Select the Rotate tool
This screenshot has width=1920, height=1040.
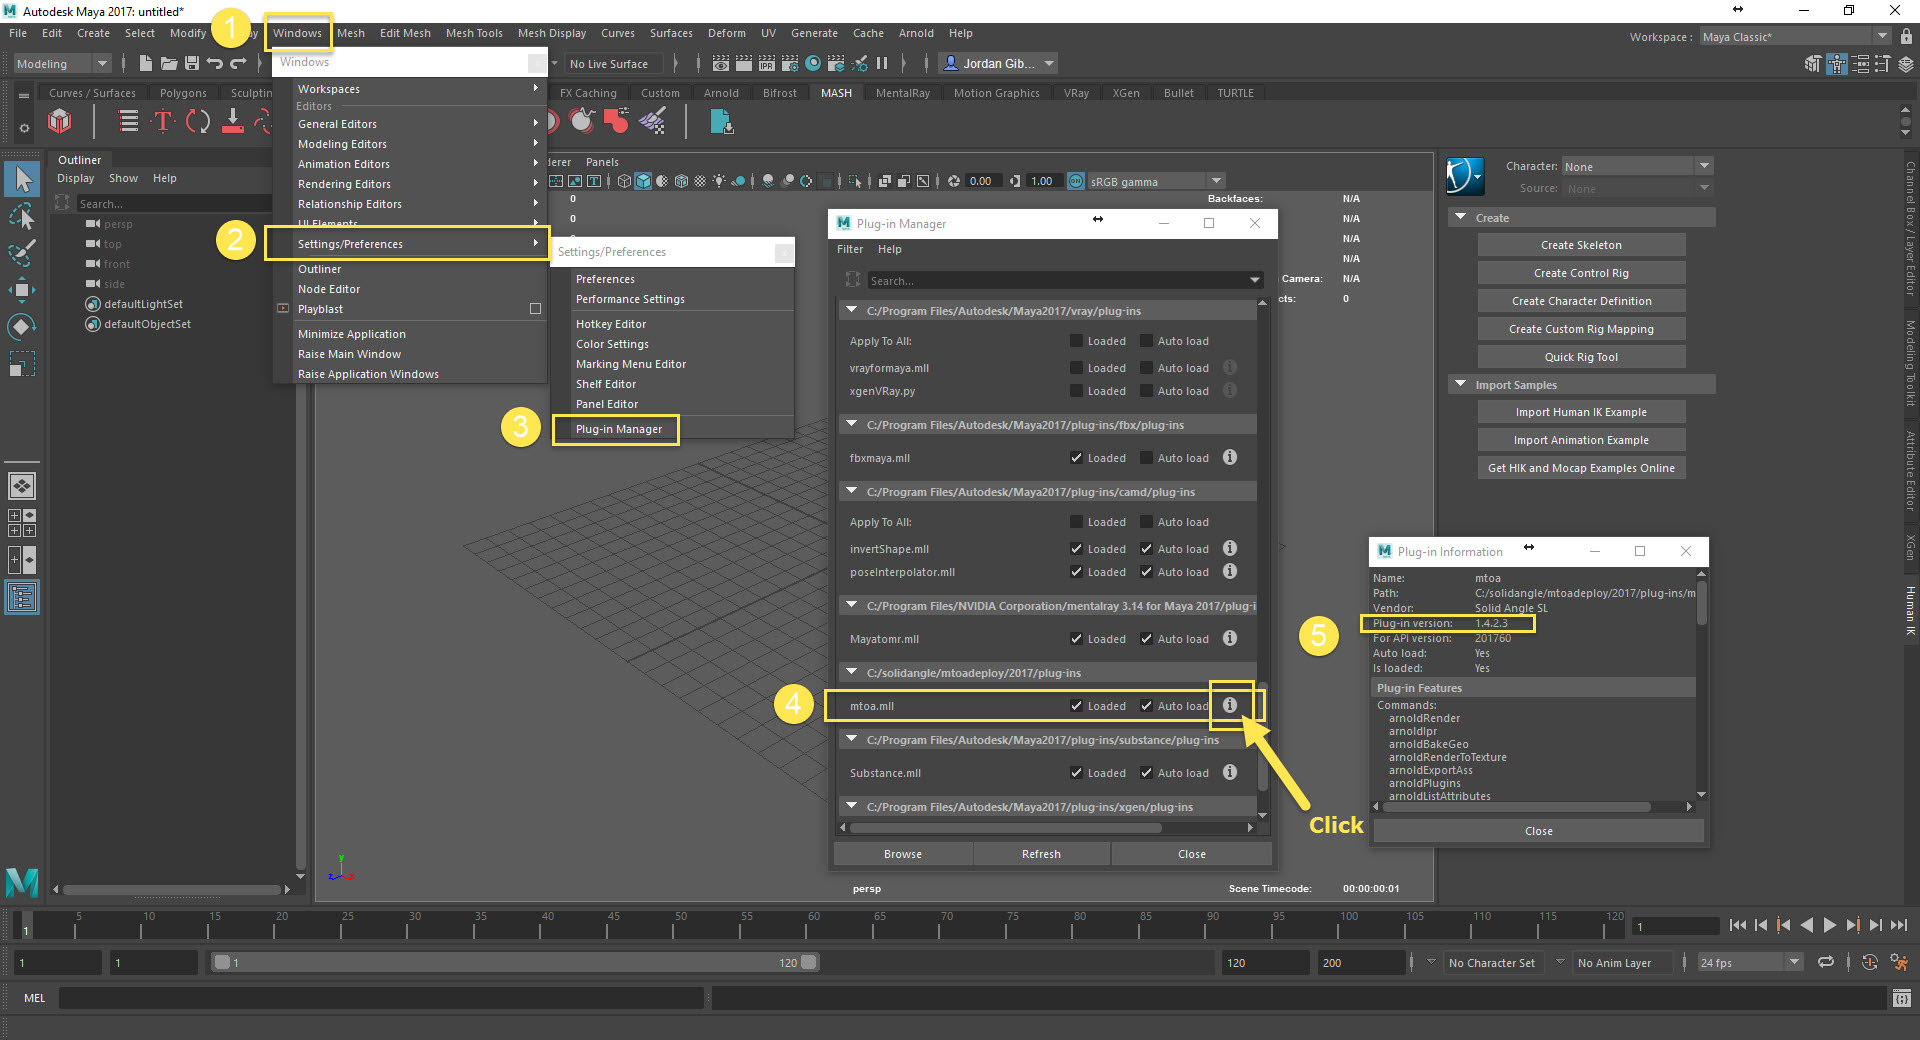coord(22,327)
